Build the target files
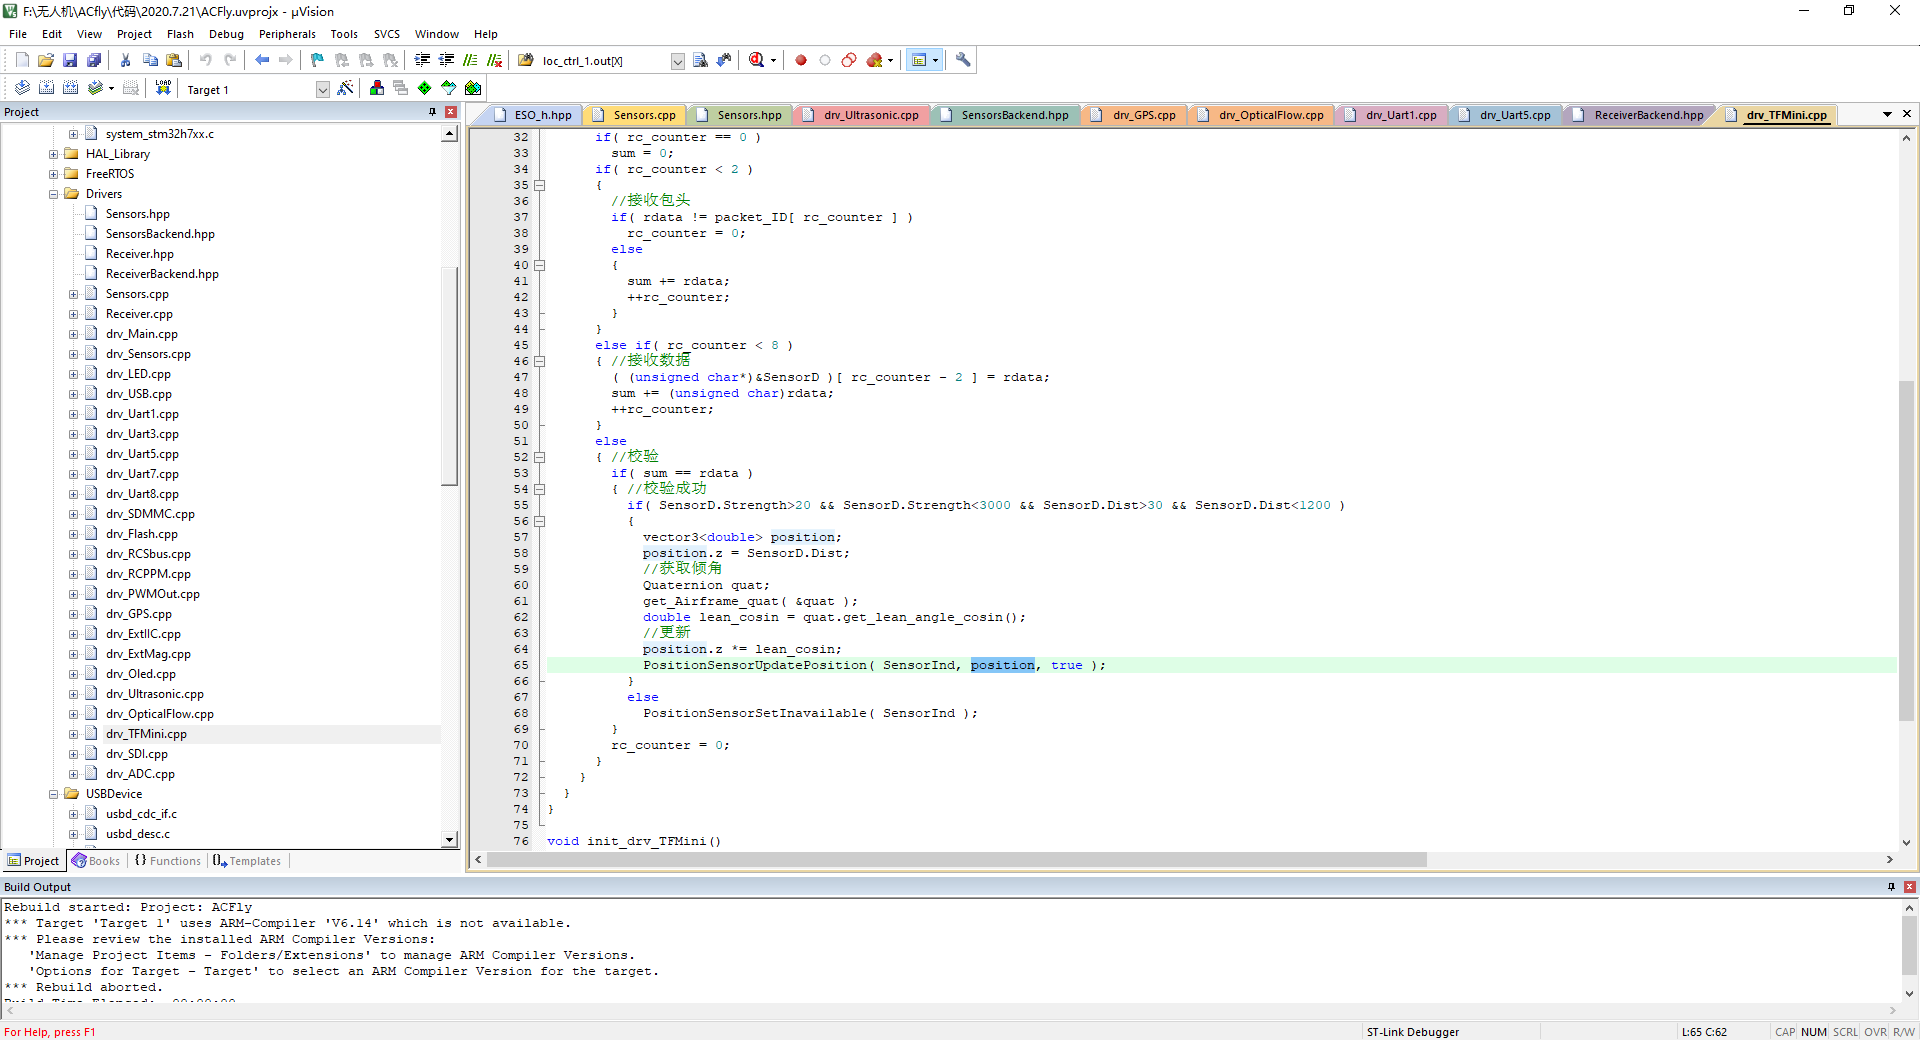This screenshot has width=1920, height=1040. (x=46, y=88)
